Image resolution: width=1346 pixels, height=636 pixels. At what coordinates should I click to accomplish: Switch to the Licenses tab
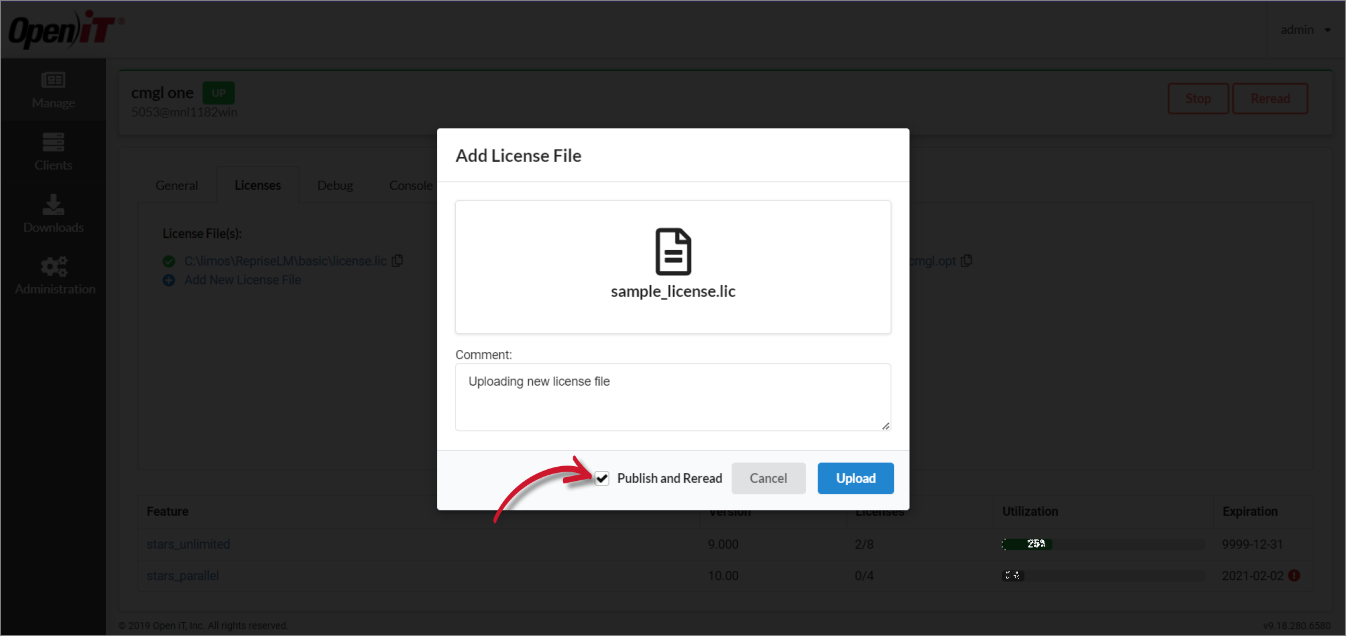click(258, 186)
